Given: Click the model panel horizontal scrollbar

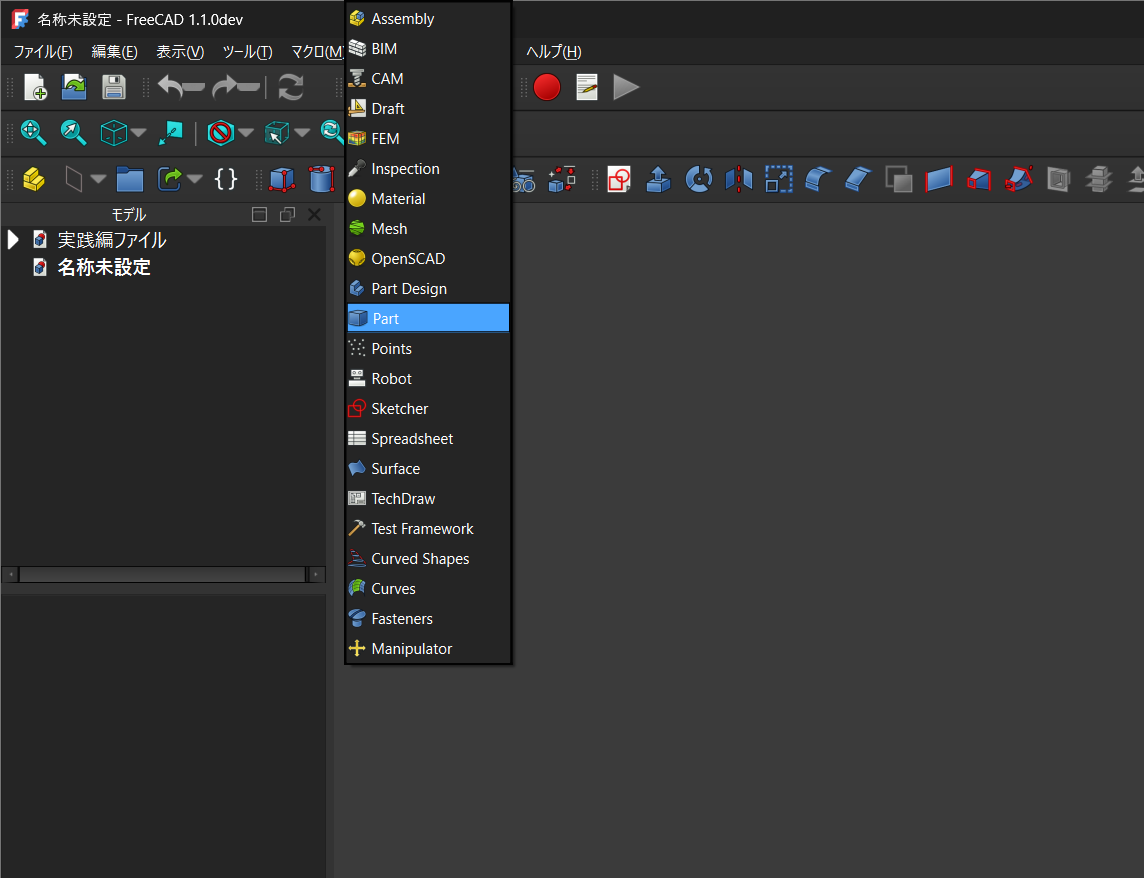Looking at the screenshot, I should tap(162, 575).
